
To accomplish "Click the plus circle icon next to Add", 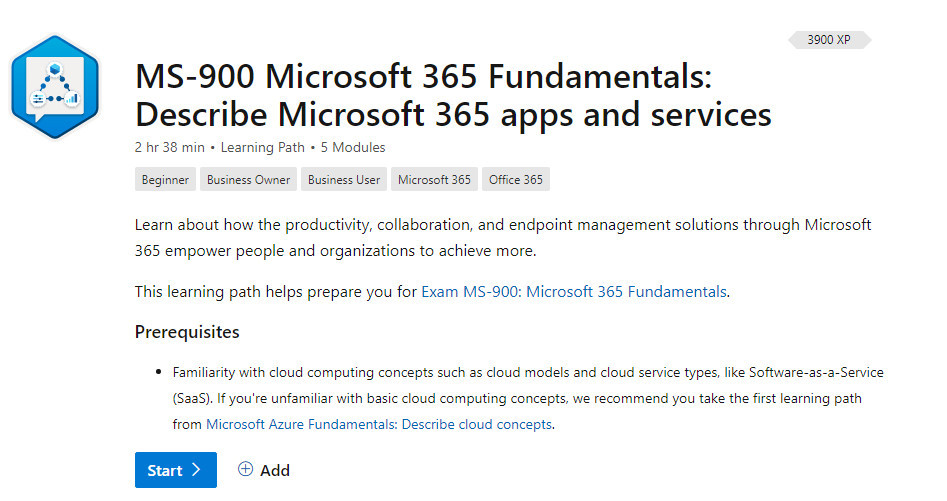I will (245, 469).
